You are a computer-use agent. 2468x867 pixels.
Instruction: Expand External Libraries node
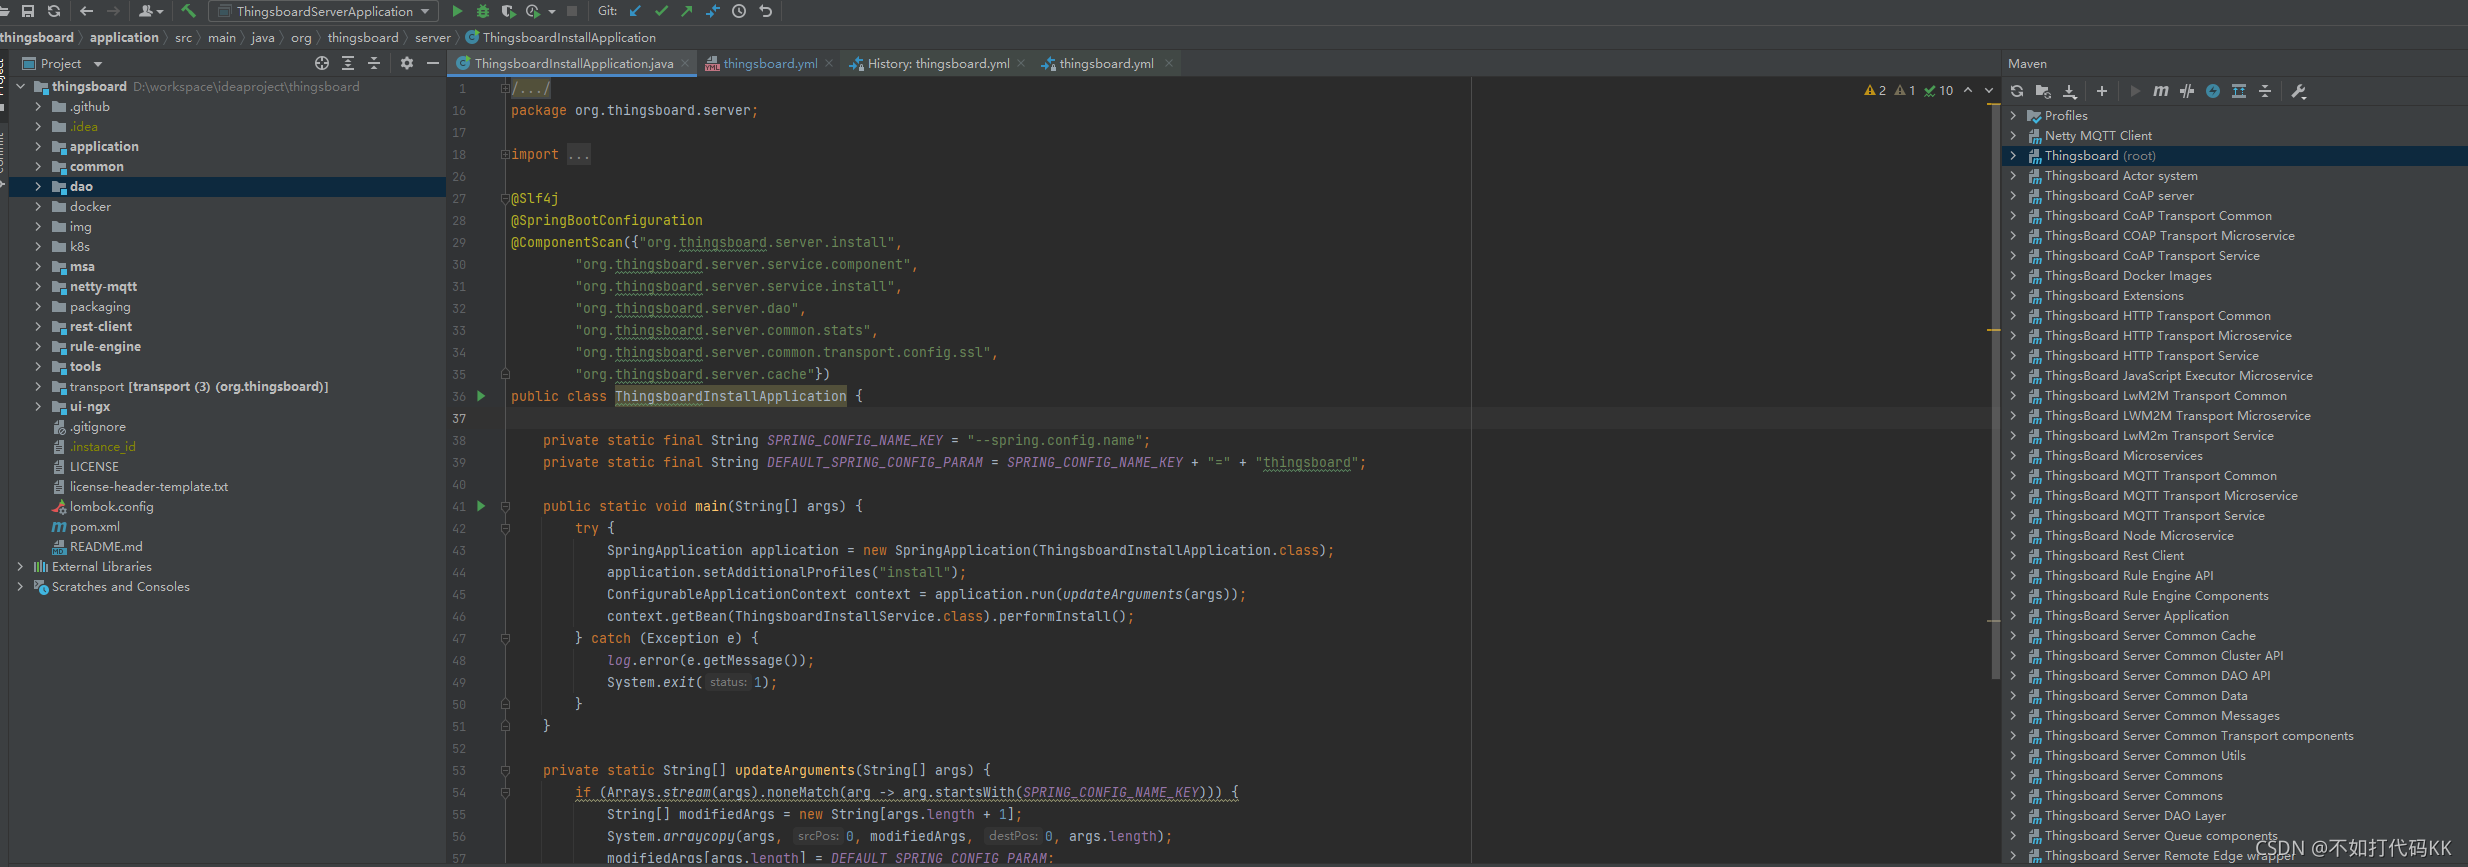[20, 566]
